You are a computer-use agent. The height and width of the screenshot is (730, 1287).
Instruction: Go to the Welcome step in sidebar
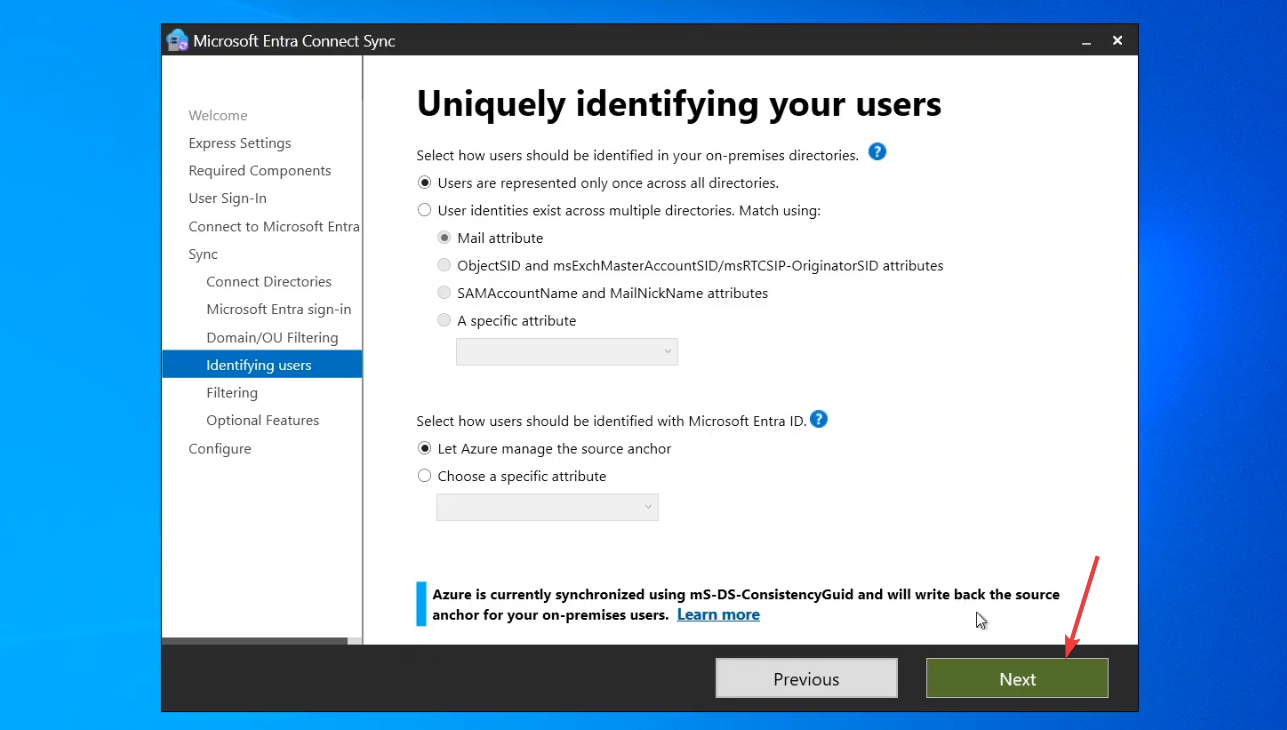pyautogui.click(x=218, y=115)
